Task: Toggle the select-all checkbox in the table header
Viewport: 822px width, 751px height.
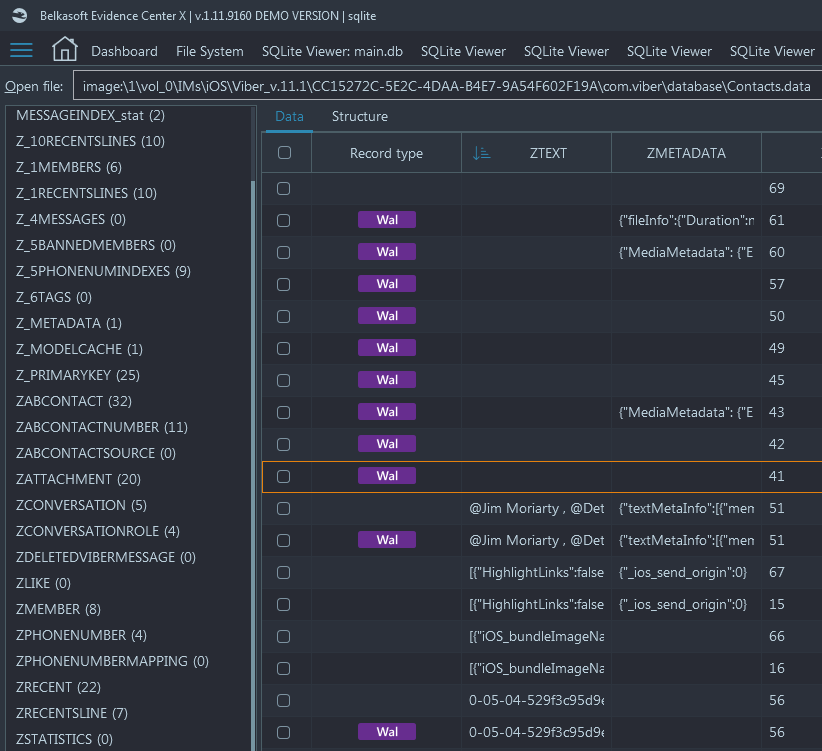Action: point(286,152)
